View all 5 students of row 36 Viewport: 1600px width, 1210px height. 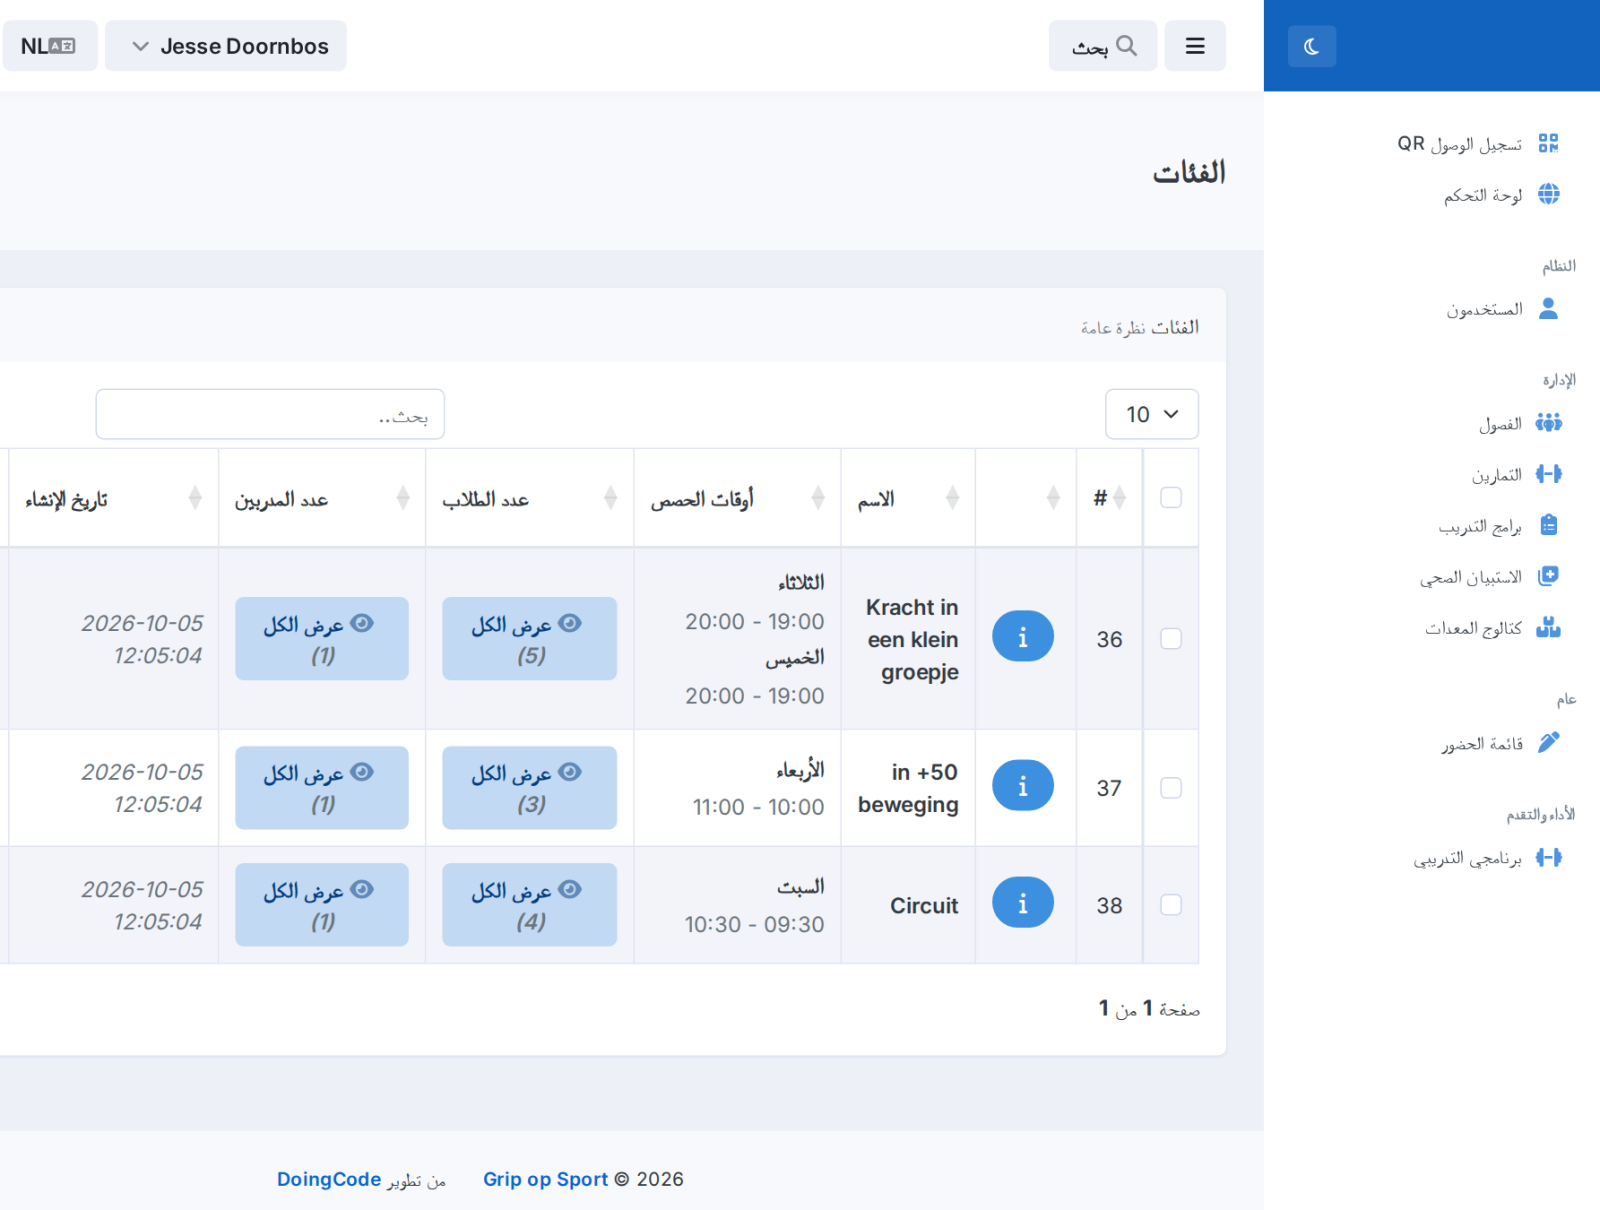tap(530, 638)
